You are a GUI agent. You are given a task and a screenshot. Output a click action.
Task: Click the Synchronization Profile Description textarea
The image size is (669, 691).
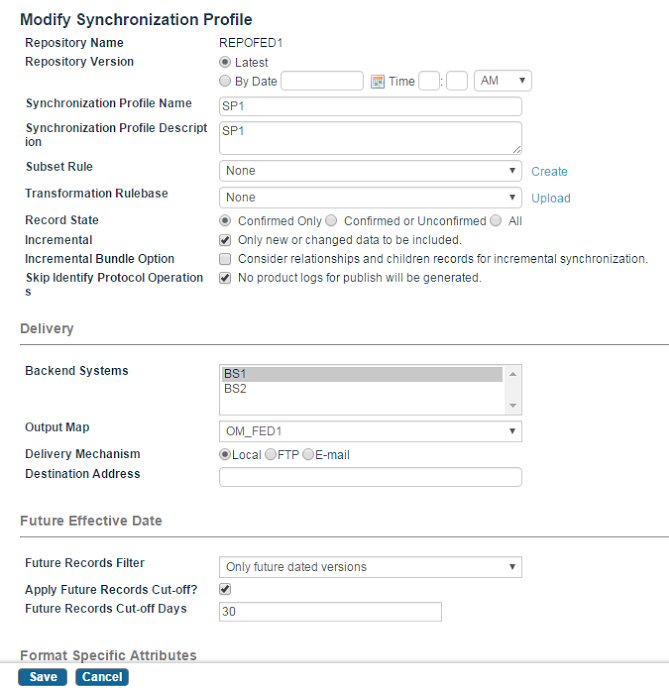(x=370, y=138)
